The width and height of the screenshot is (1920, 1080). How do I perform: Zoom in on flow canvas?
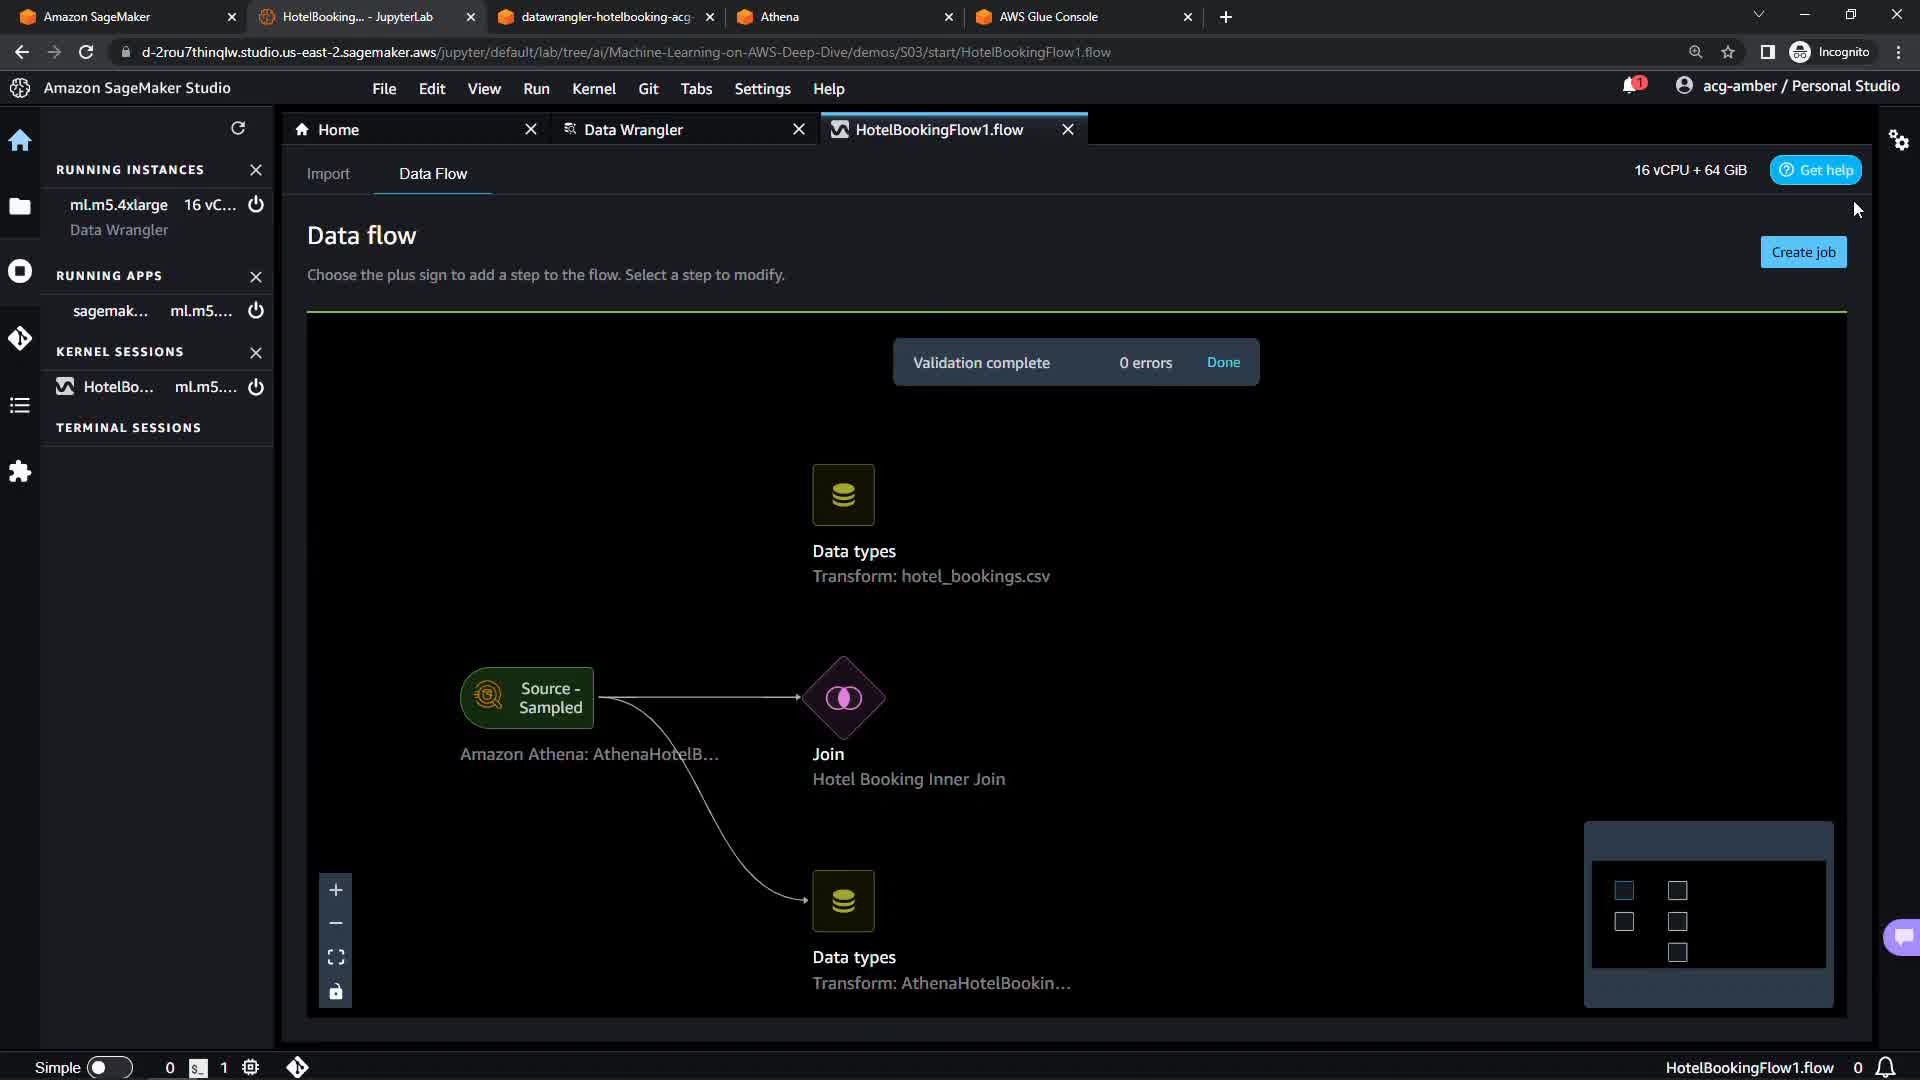pyautogui.click(x=336, y=890)
